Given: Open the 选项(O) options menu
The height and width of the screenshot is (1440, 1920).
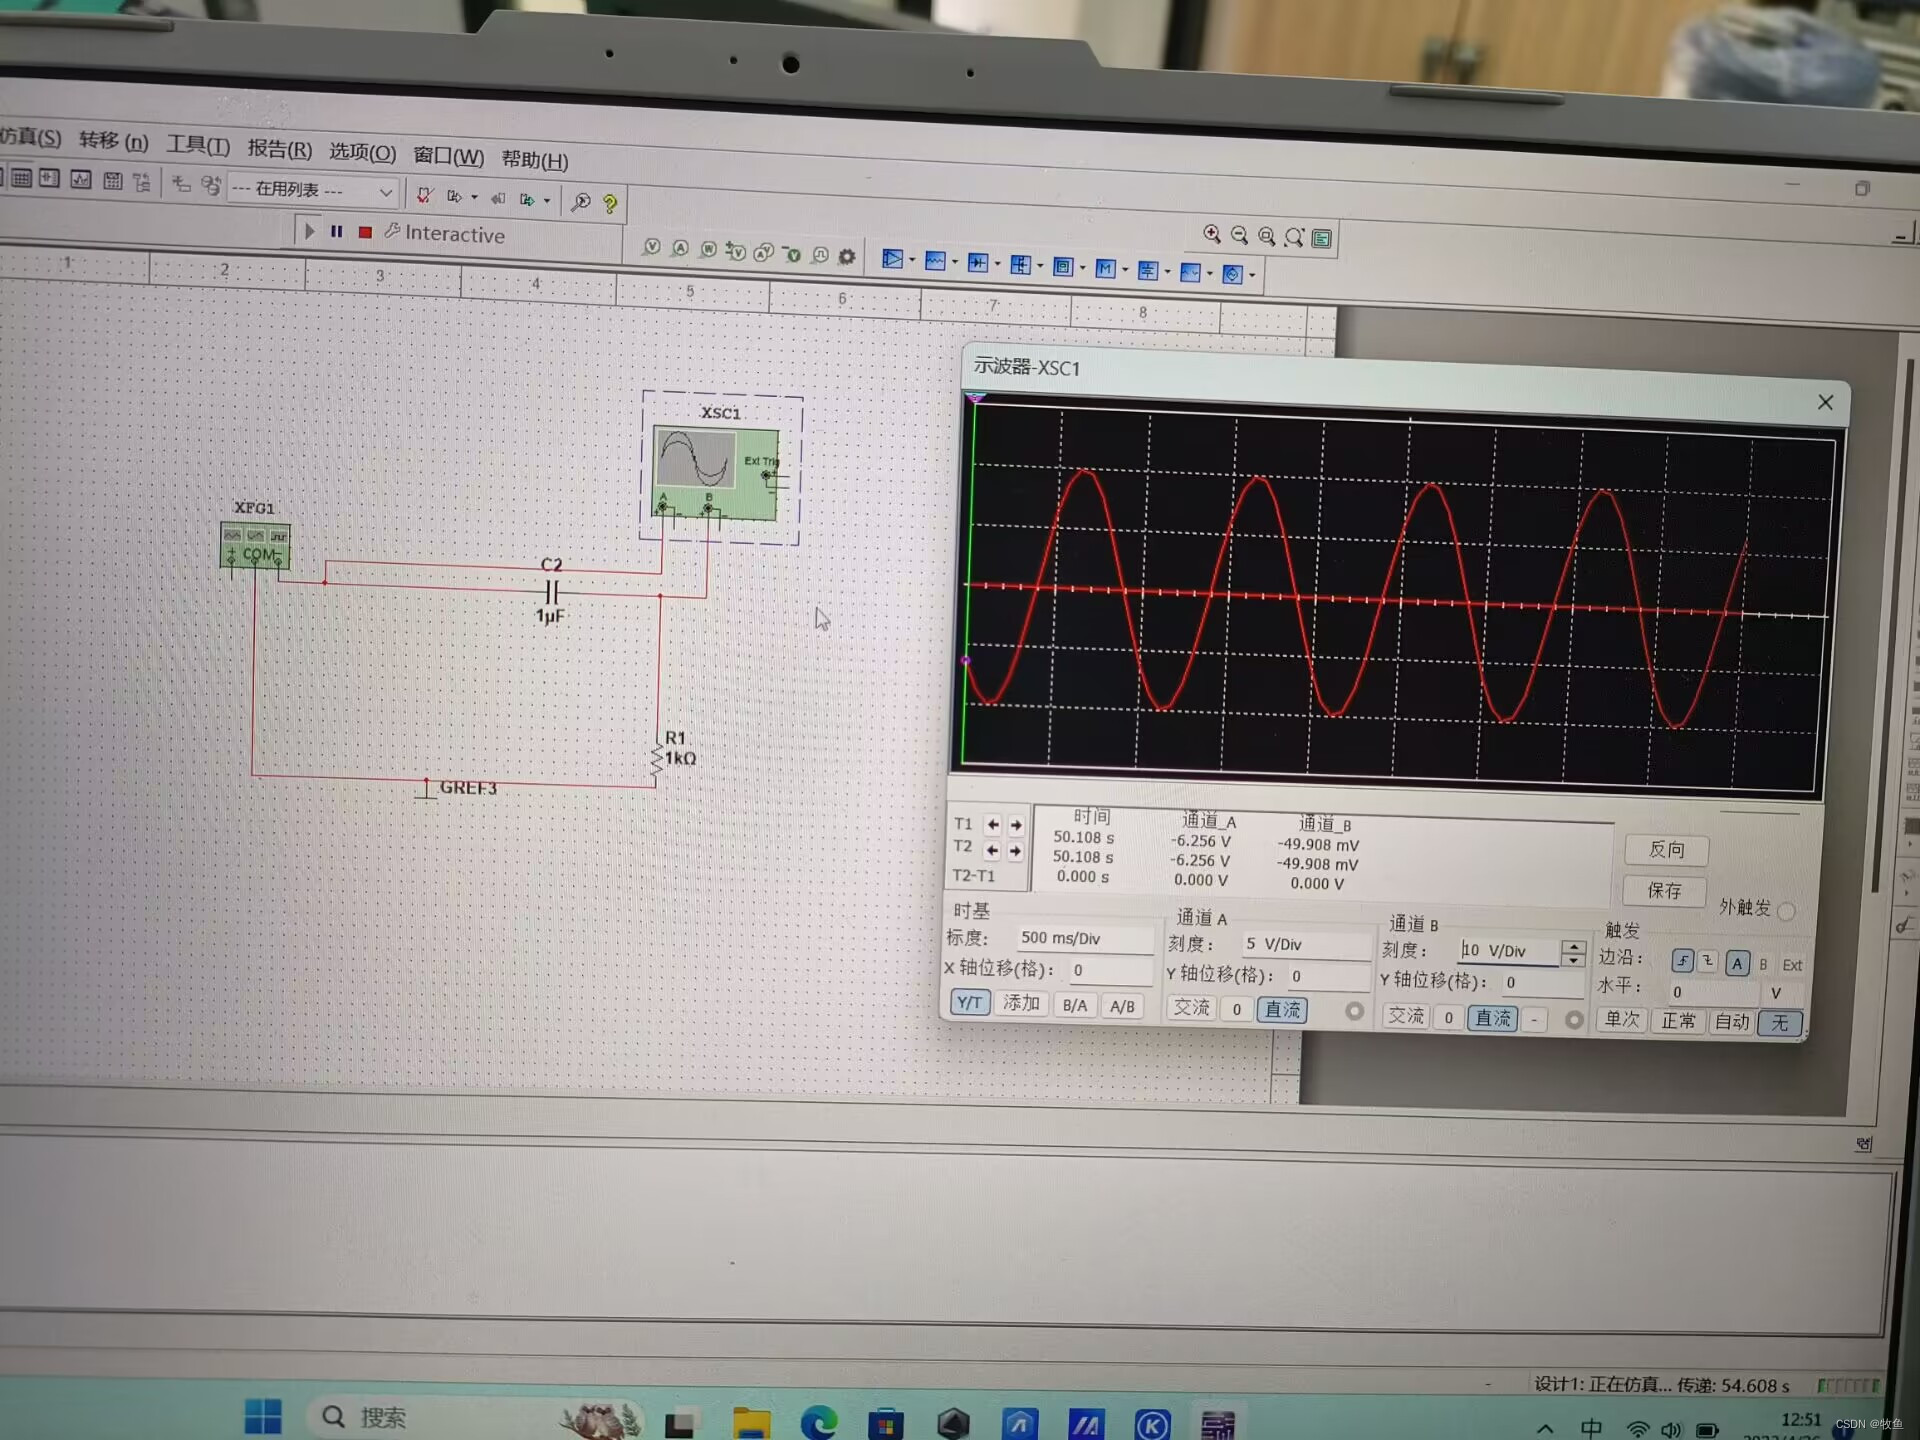Looking at the screenshot, I should [363, 152].
